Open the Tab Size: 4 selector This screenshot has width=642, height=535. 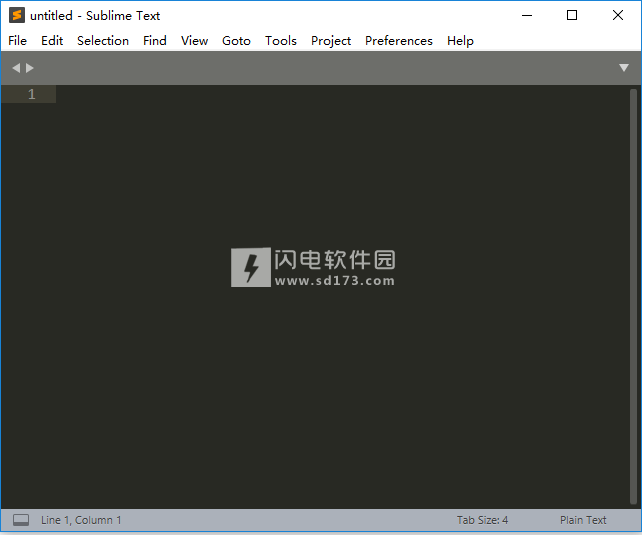click(482, 520)
